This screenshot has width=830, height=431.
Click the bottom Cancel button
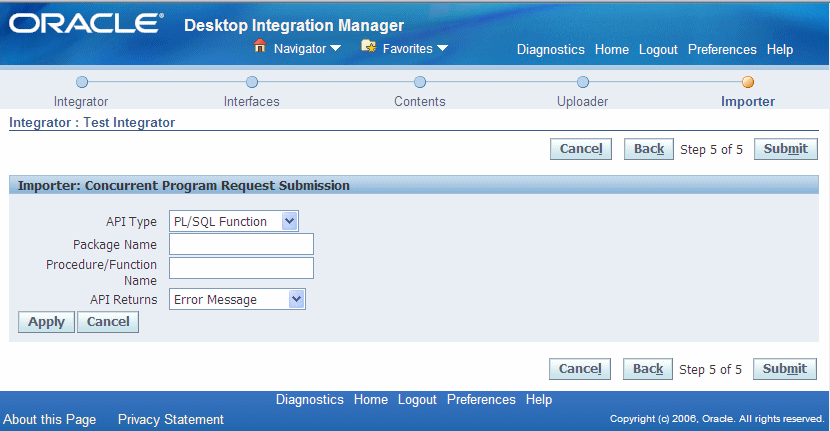click(x=580, y=369)
